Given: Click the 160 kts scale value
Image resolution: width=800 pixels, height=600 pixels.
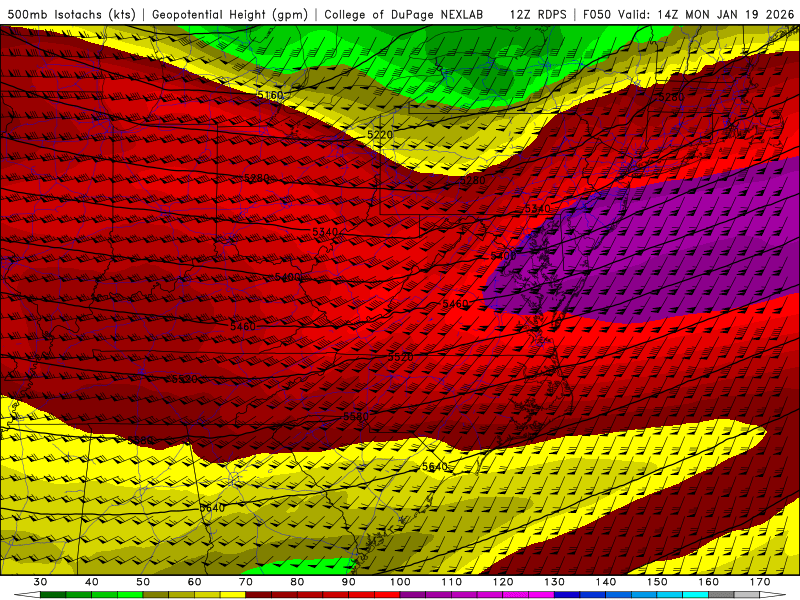Looking at the screenshot, I should tap(709, 582).
